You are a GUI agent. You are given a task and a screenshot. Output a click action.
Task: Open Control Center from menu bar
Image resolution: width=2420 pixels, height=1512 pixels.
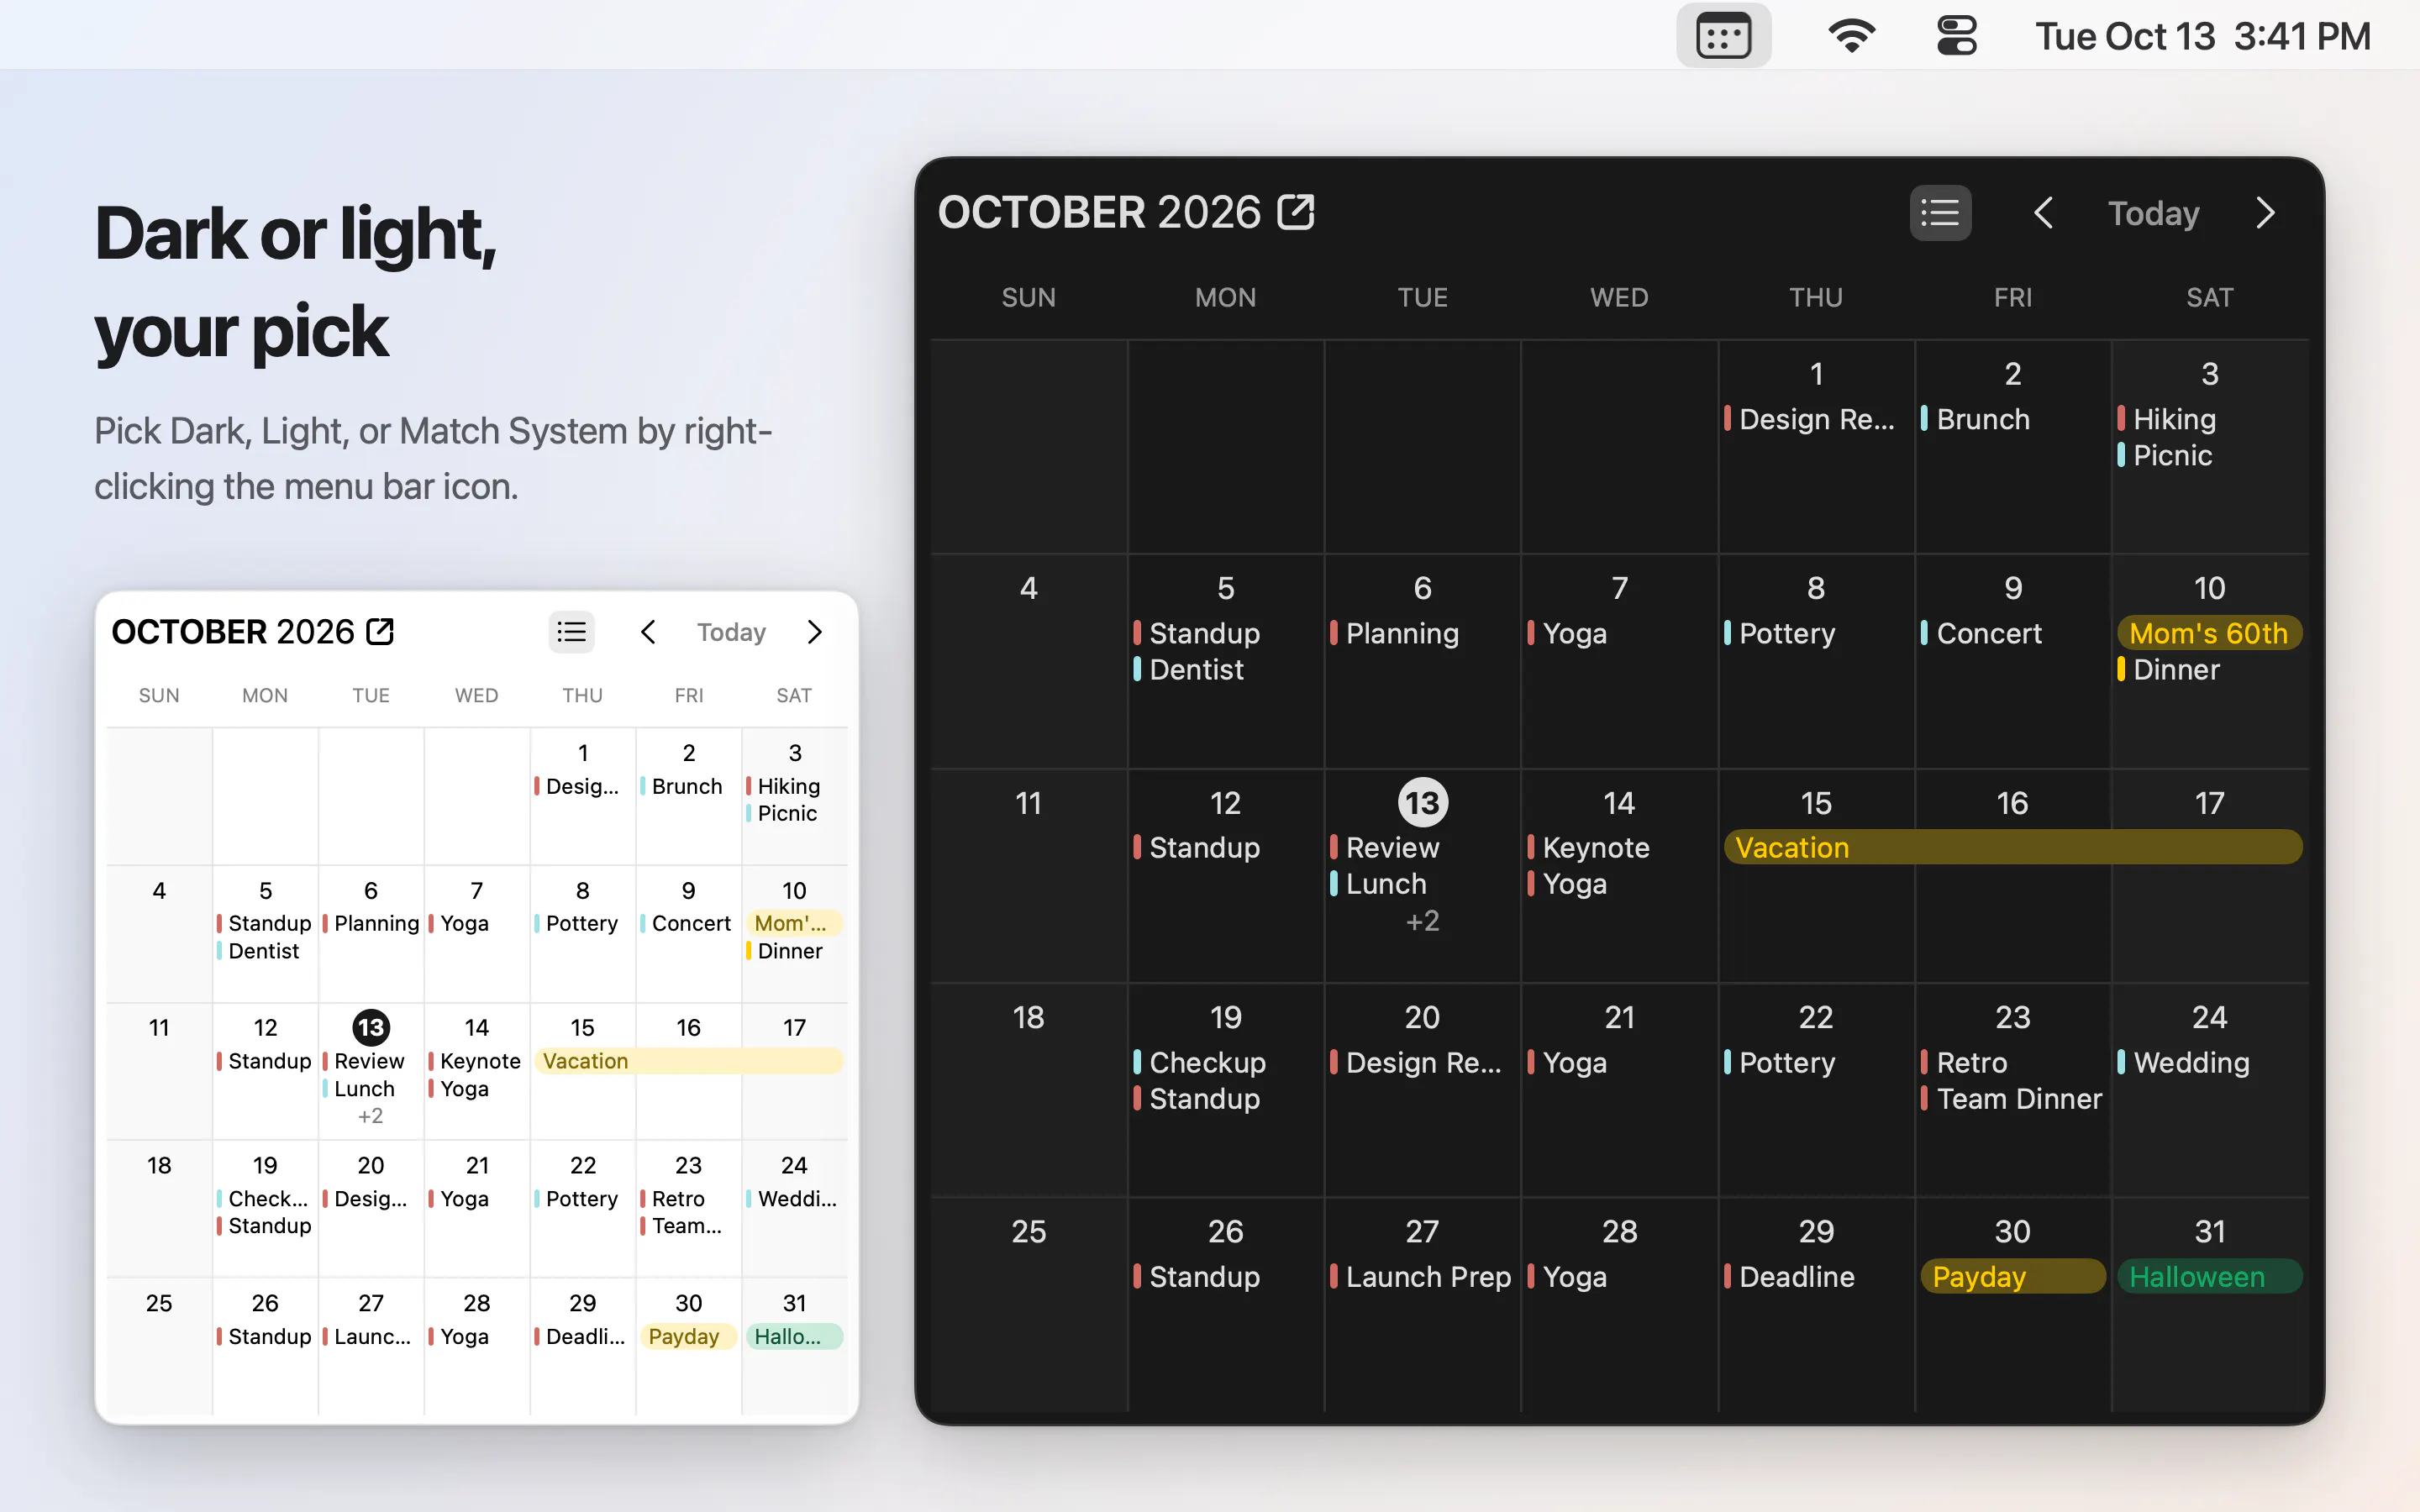1956,36
